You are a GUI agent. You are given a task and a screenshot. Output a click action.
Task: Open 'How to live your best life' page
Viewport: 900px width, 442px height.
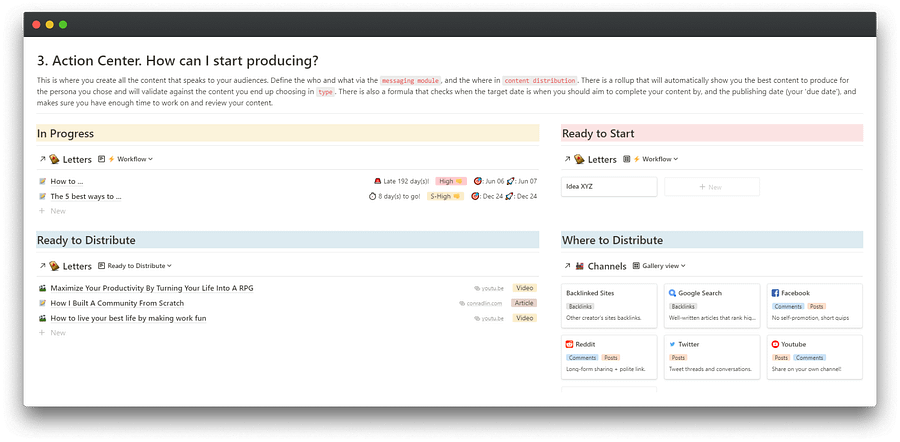point(128,318)
